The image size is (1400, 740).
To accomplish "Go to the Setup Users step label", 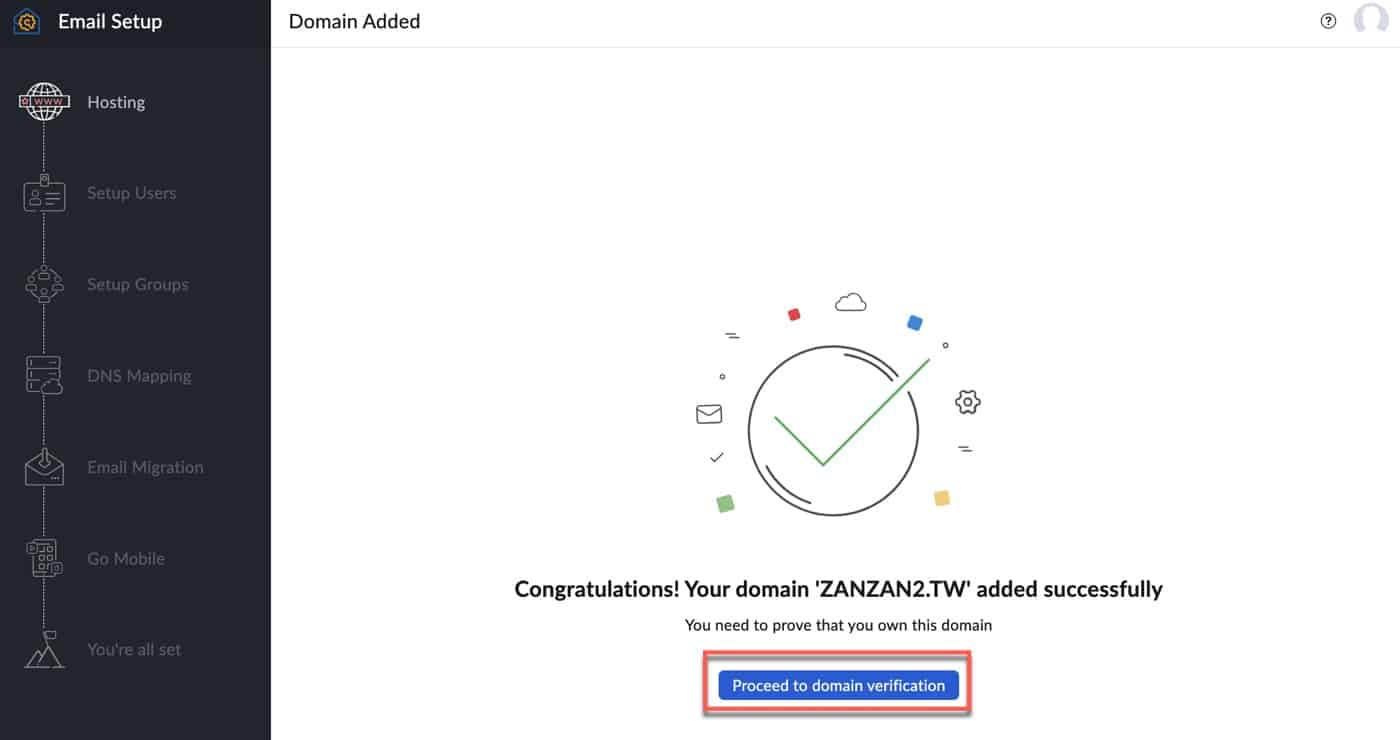I will [131, 193].
